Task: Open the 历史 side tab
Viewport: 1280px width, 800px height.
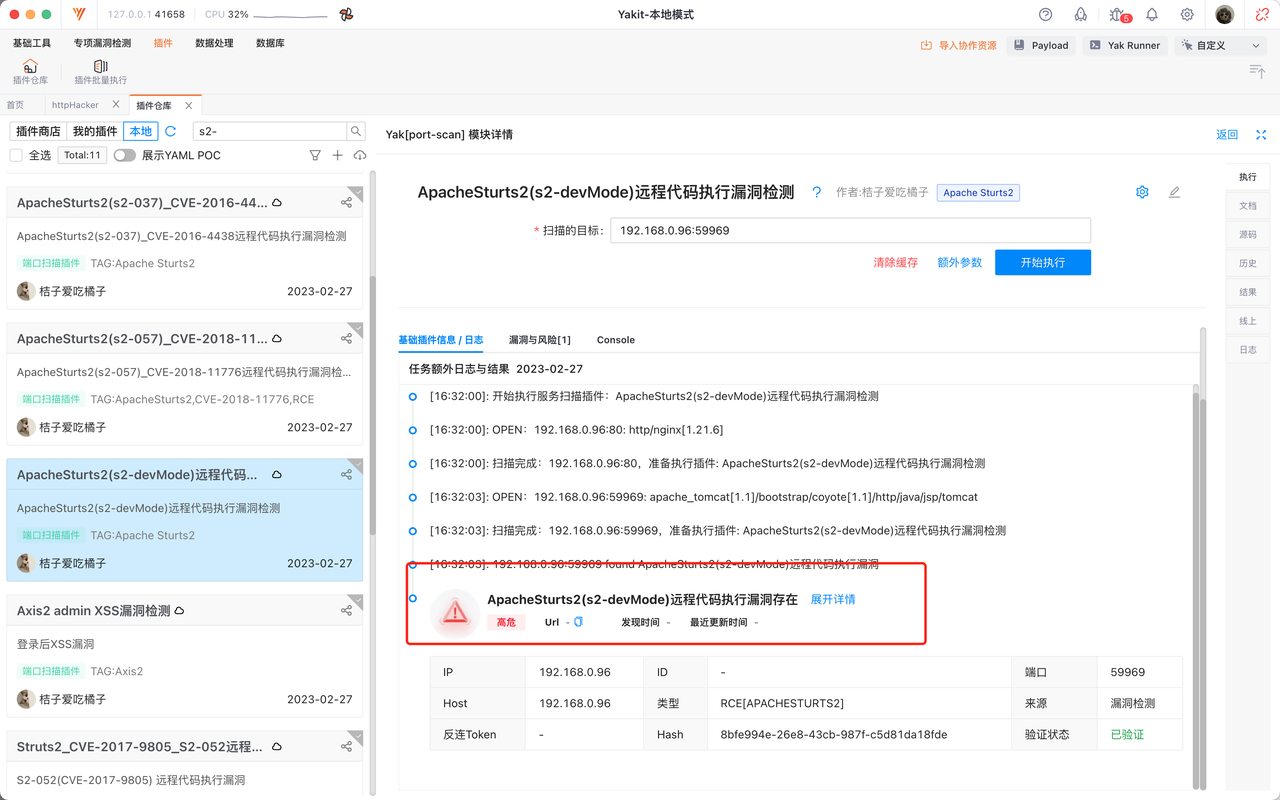Action: 1247,264
